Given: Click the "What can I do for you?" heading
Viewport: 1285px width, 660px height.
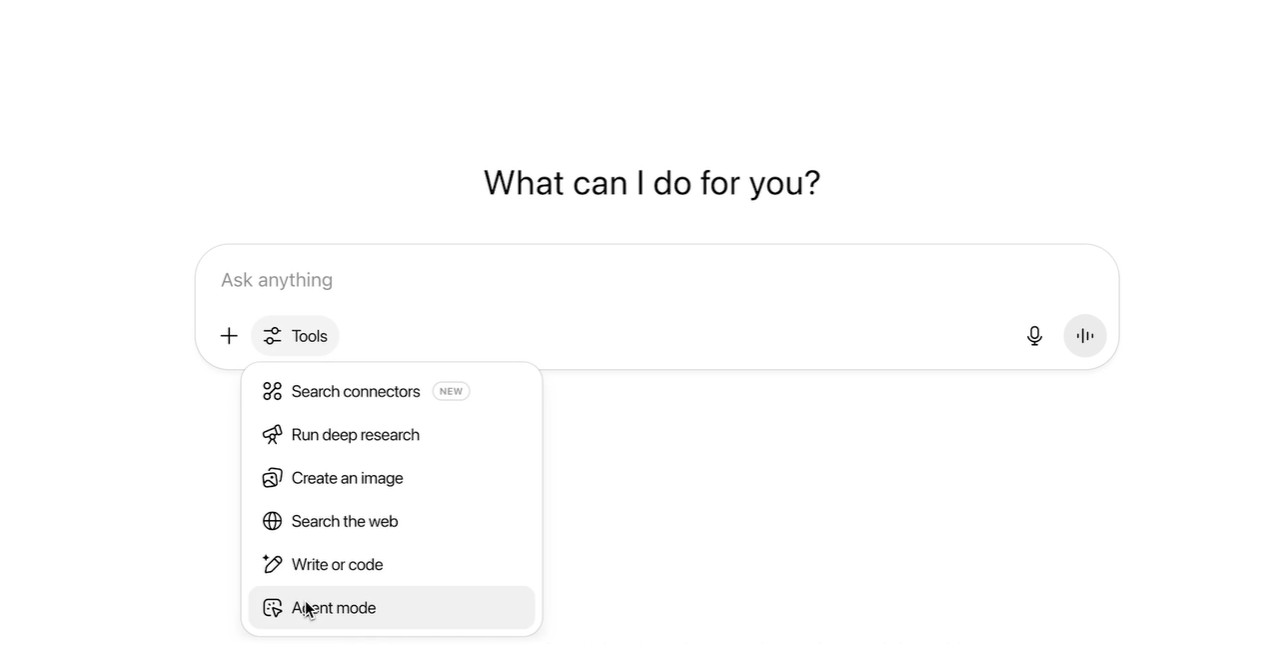Looking at the screenshot, I should pos(652,183).
